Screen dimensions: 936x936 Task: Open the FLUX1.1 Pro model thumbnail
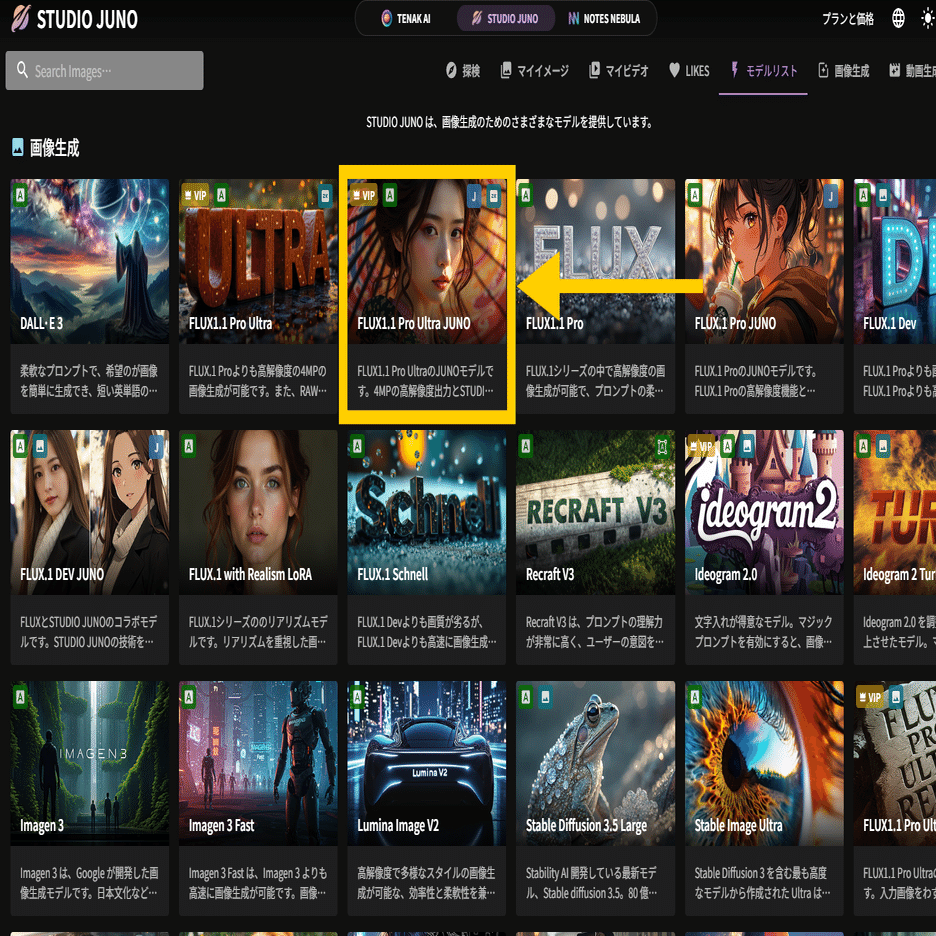596,261
